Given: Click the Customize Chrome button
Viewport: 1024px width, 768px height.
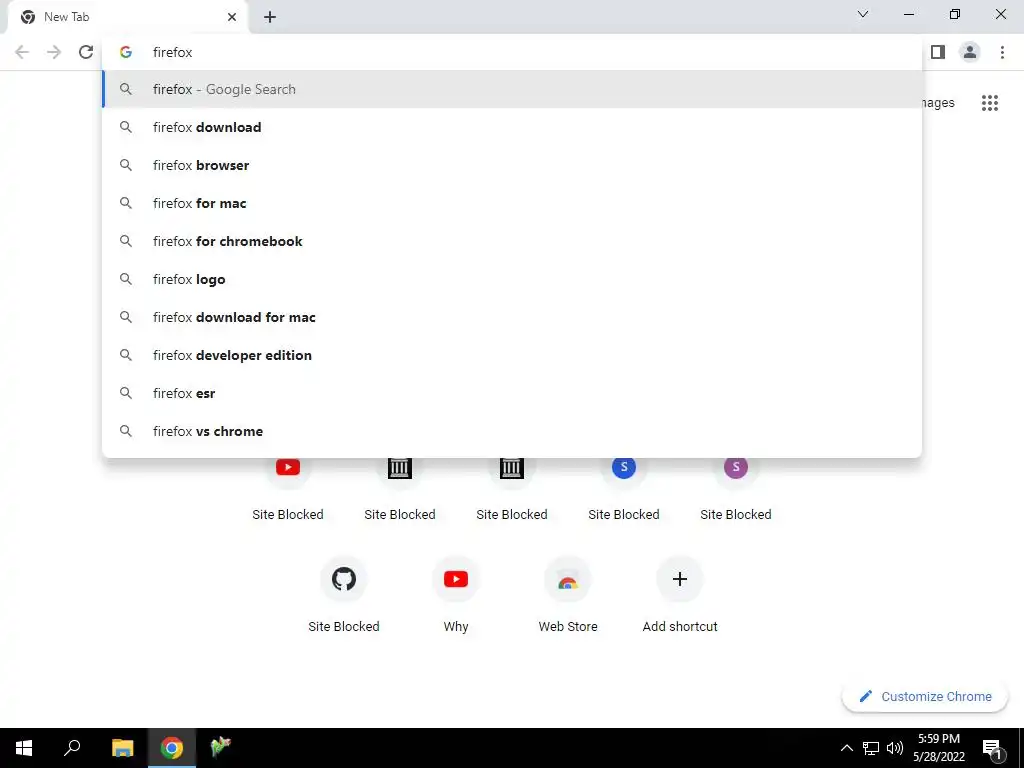Looking at the screenshot, I should [925, 696].
